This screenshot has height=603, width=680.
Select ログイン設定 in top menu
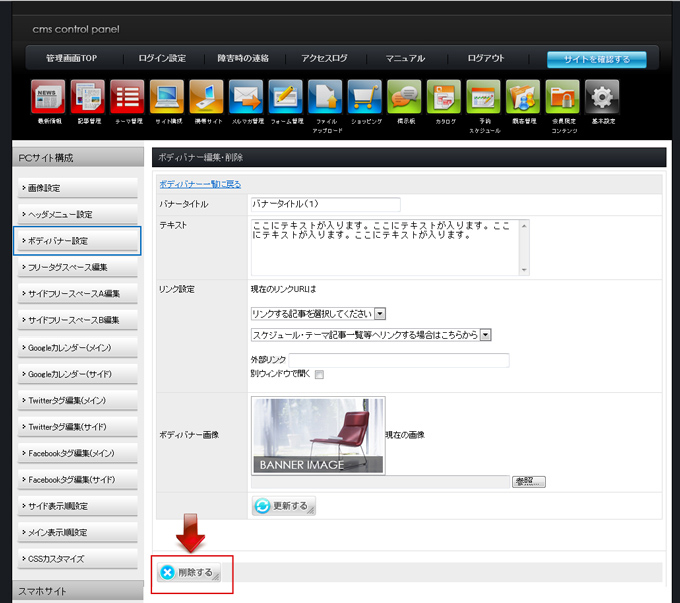[162, 59]
